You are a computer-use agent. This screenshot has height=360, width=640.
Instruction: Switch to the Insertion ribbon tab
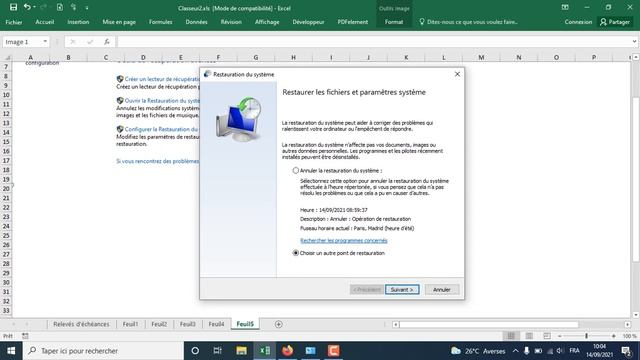[78, 22]
